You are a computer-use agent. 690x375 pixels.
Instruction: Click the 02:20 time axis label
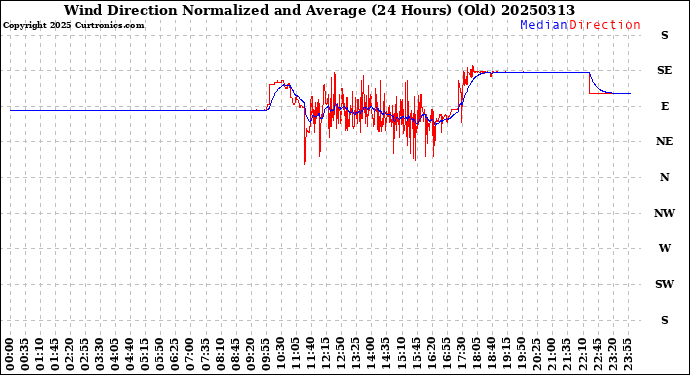click(70, 354)
